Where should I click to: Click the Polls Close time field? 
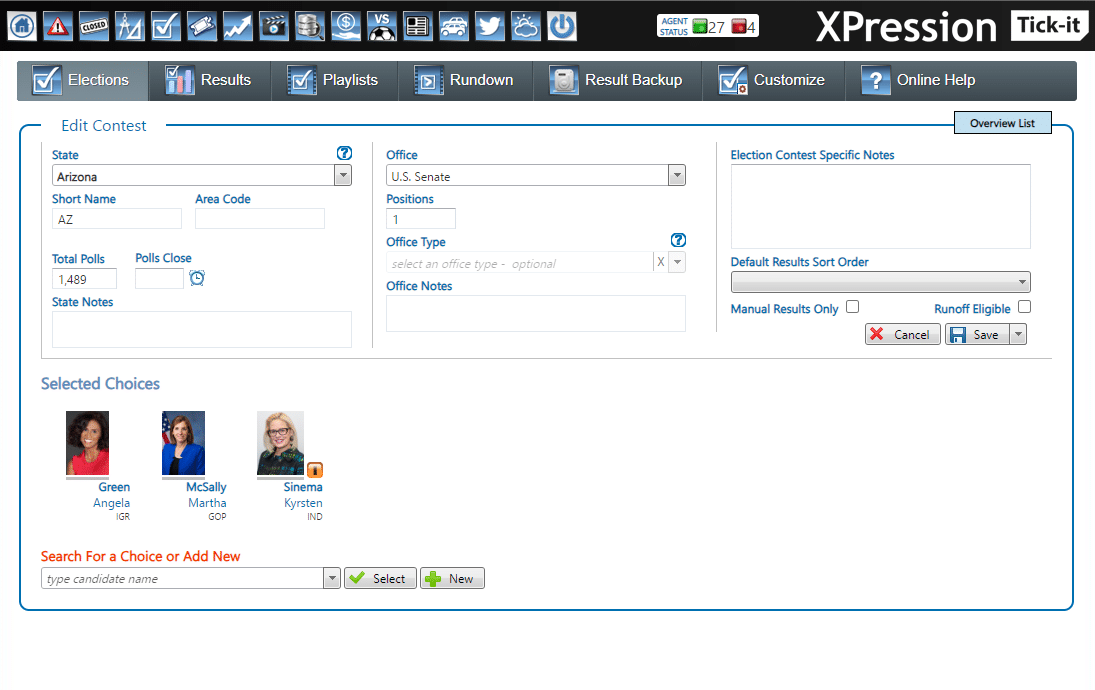point(159,279)
